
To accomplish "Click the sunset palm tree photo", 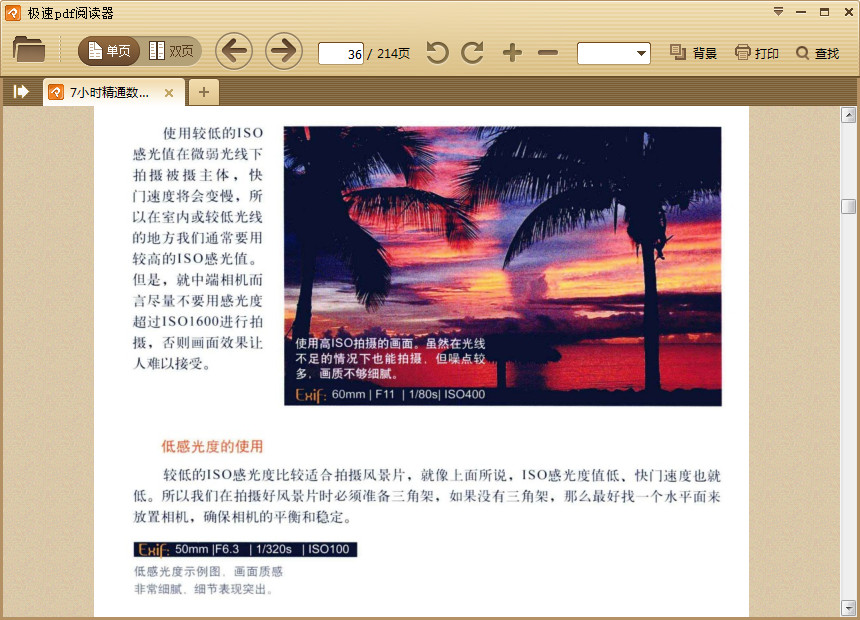I will (x=502, y=266).
